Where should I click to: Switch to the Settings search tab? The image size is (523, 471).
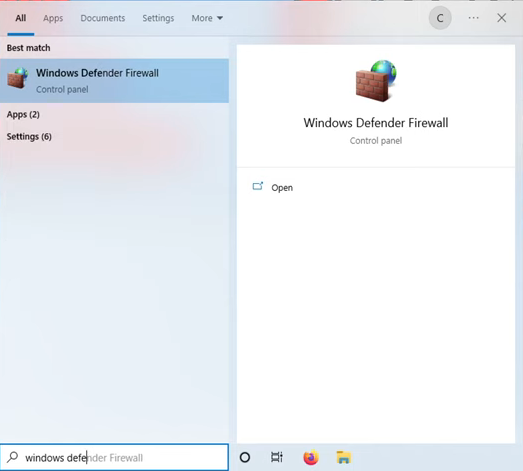(x=158, y=18)
